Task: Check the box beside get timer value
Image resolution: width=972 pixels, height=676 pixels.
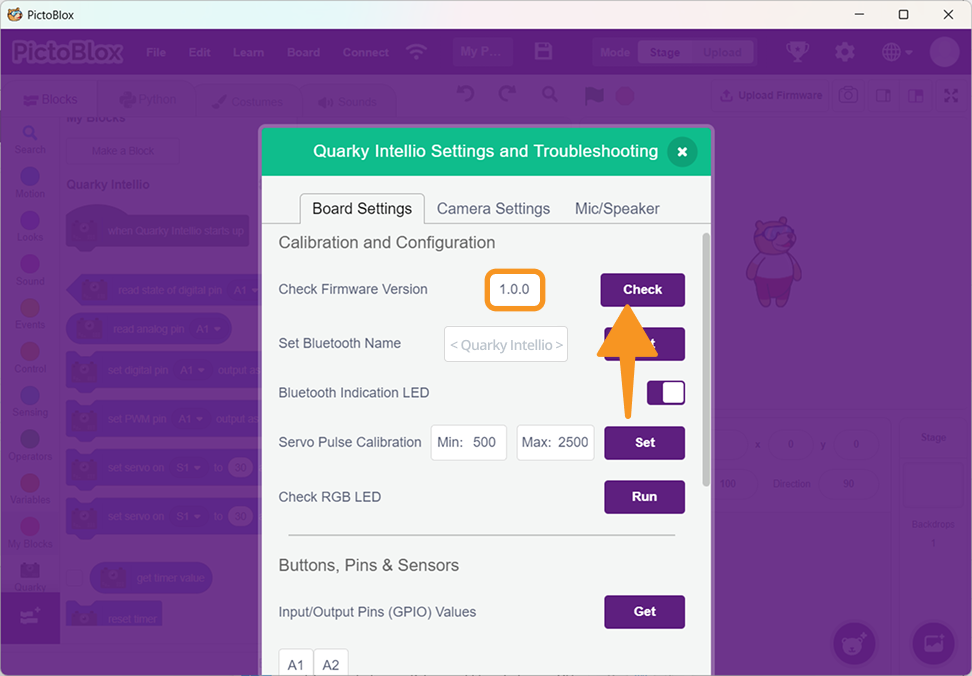Action: 75,578
